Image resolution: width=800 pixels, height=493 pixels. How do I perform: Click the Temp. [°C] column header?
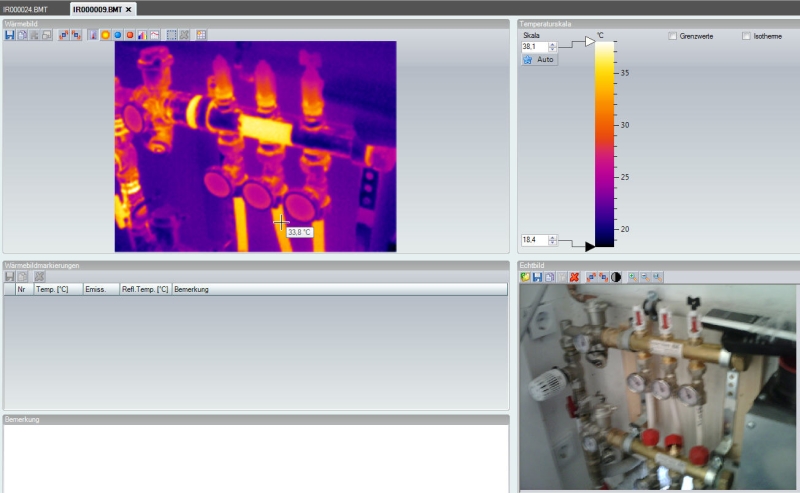57,289
